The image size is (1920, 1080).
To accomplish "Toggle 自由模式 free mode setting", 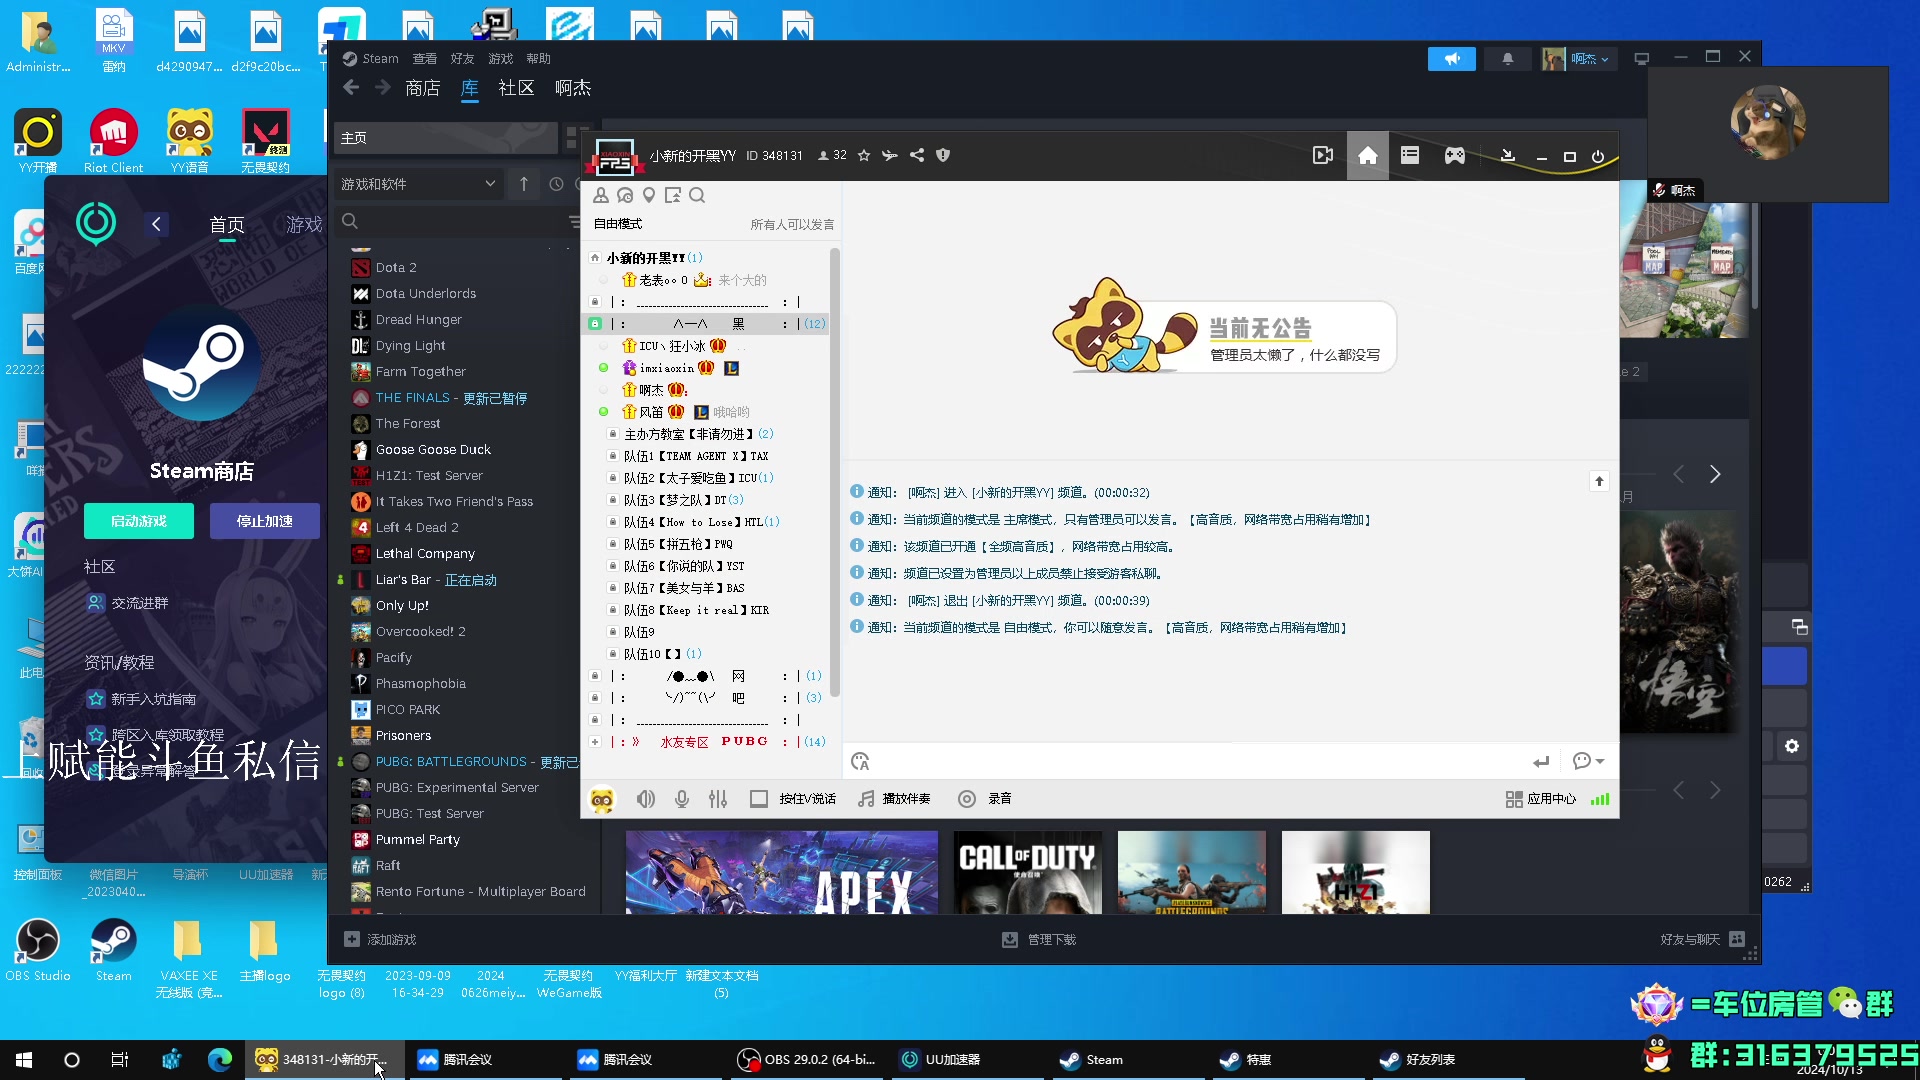I will coord(617,223).
